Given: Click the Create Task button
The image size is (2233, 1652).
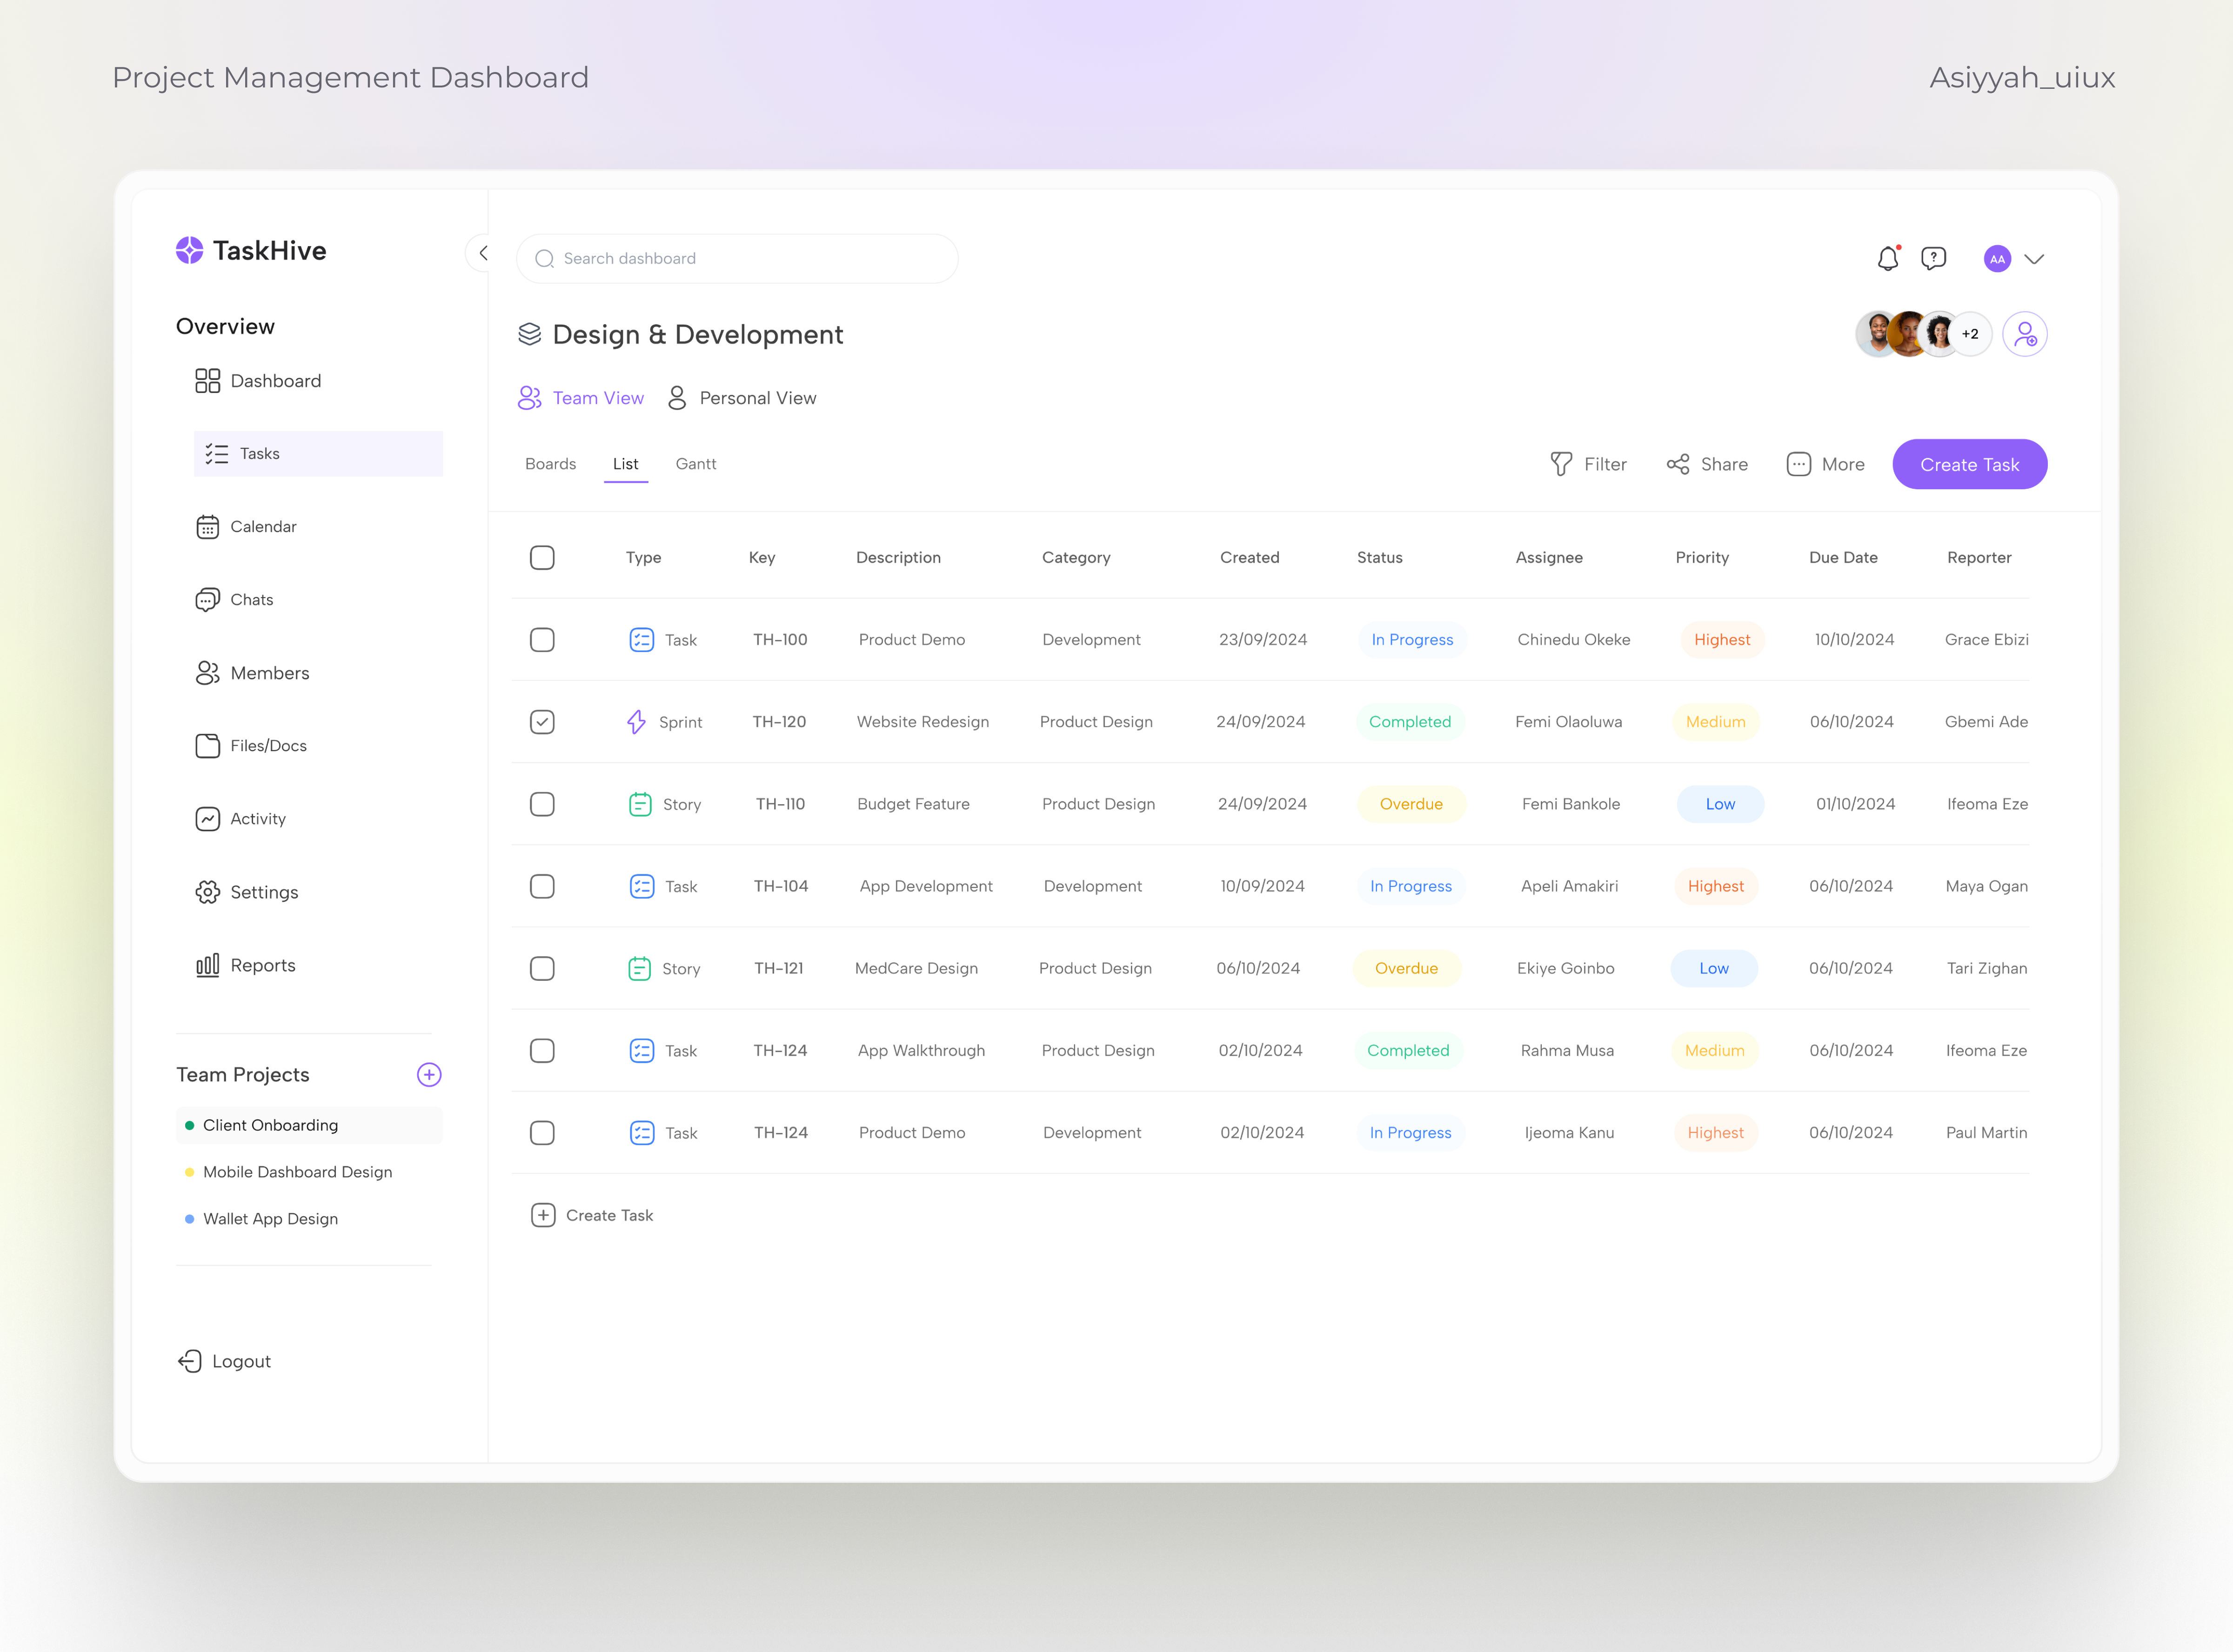Looking at the screenshot, I should point(1968,463).
